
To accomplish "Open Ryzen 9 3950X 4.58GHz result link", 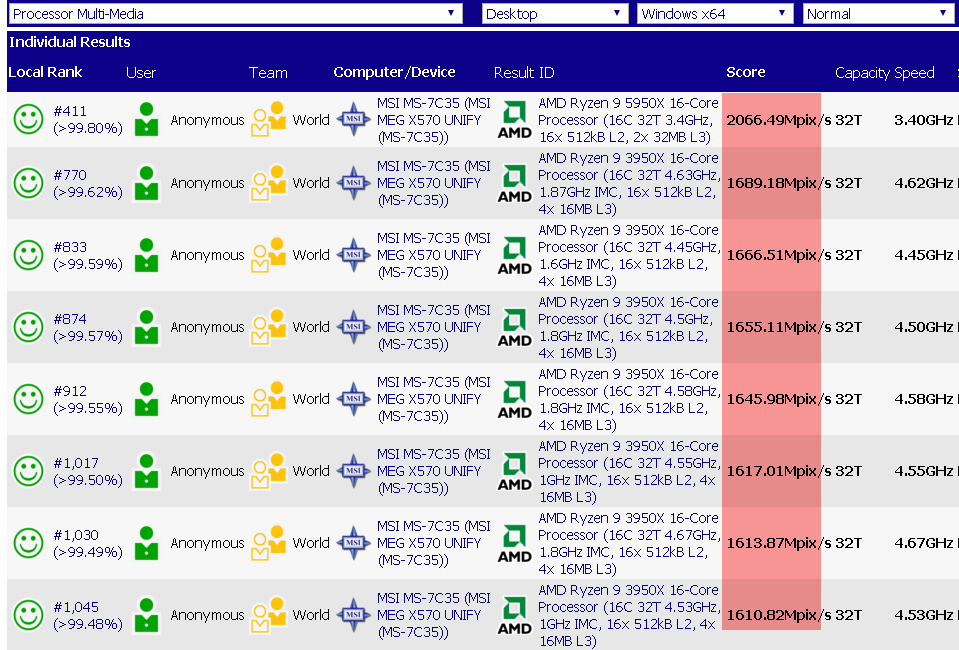I will coord(629,399).
